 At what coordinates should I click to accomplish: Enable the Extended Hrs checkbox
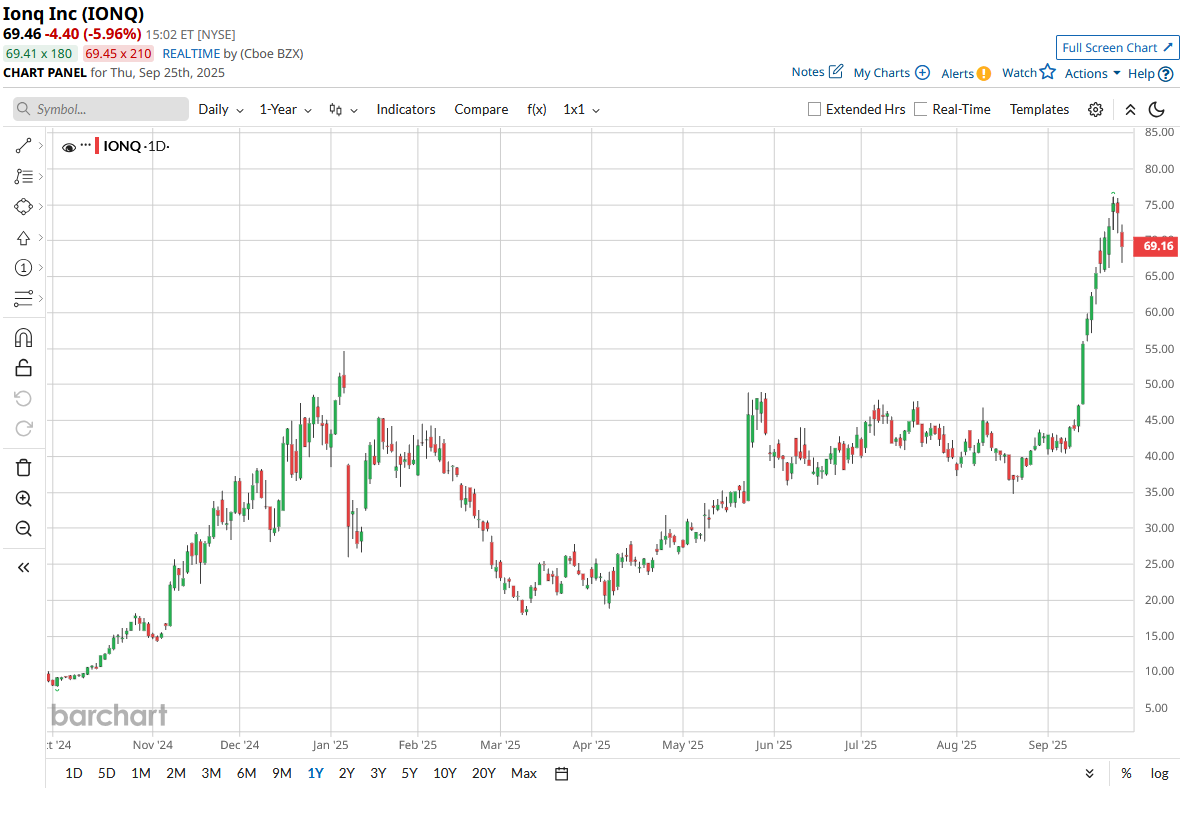coord(814,109)
